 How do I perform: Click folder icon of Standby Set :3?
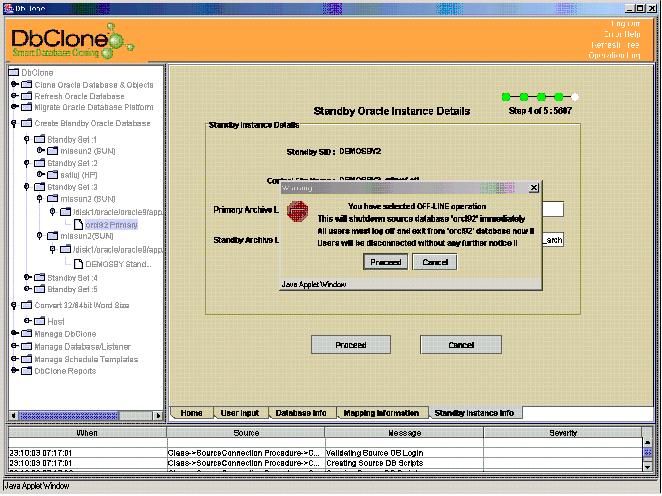tap(39, 187)
